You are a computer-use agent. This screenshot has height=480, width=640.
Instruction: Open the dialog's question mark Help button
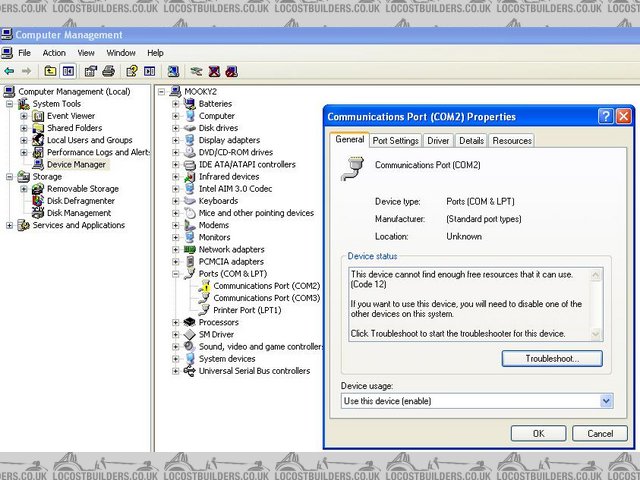(x=606, y=116)
